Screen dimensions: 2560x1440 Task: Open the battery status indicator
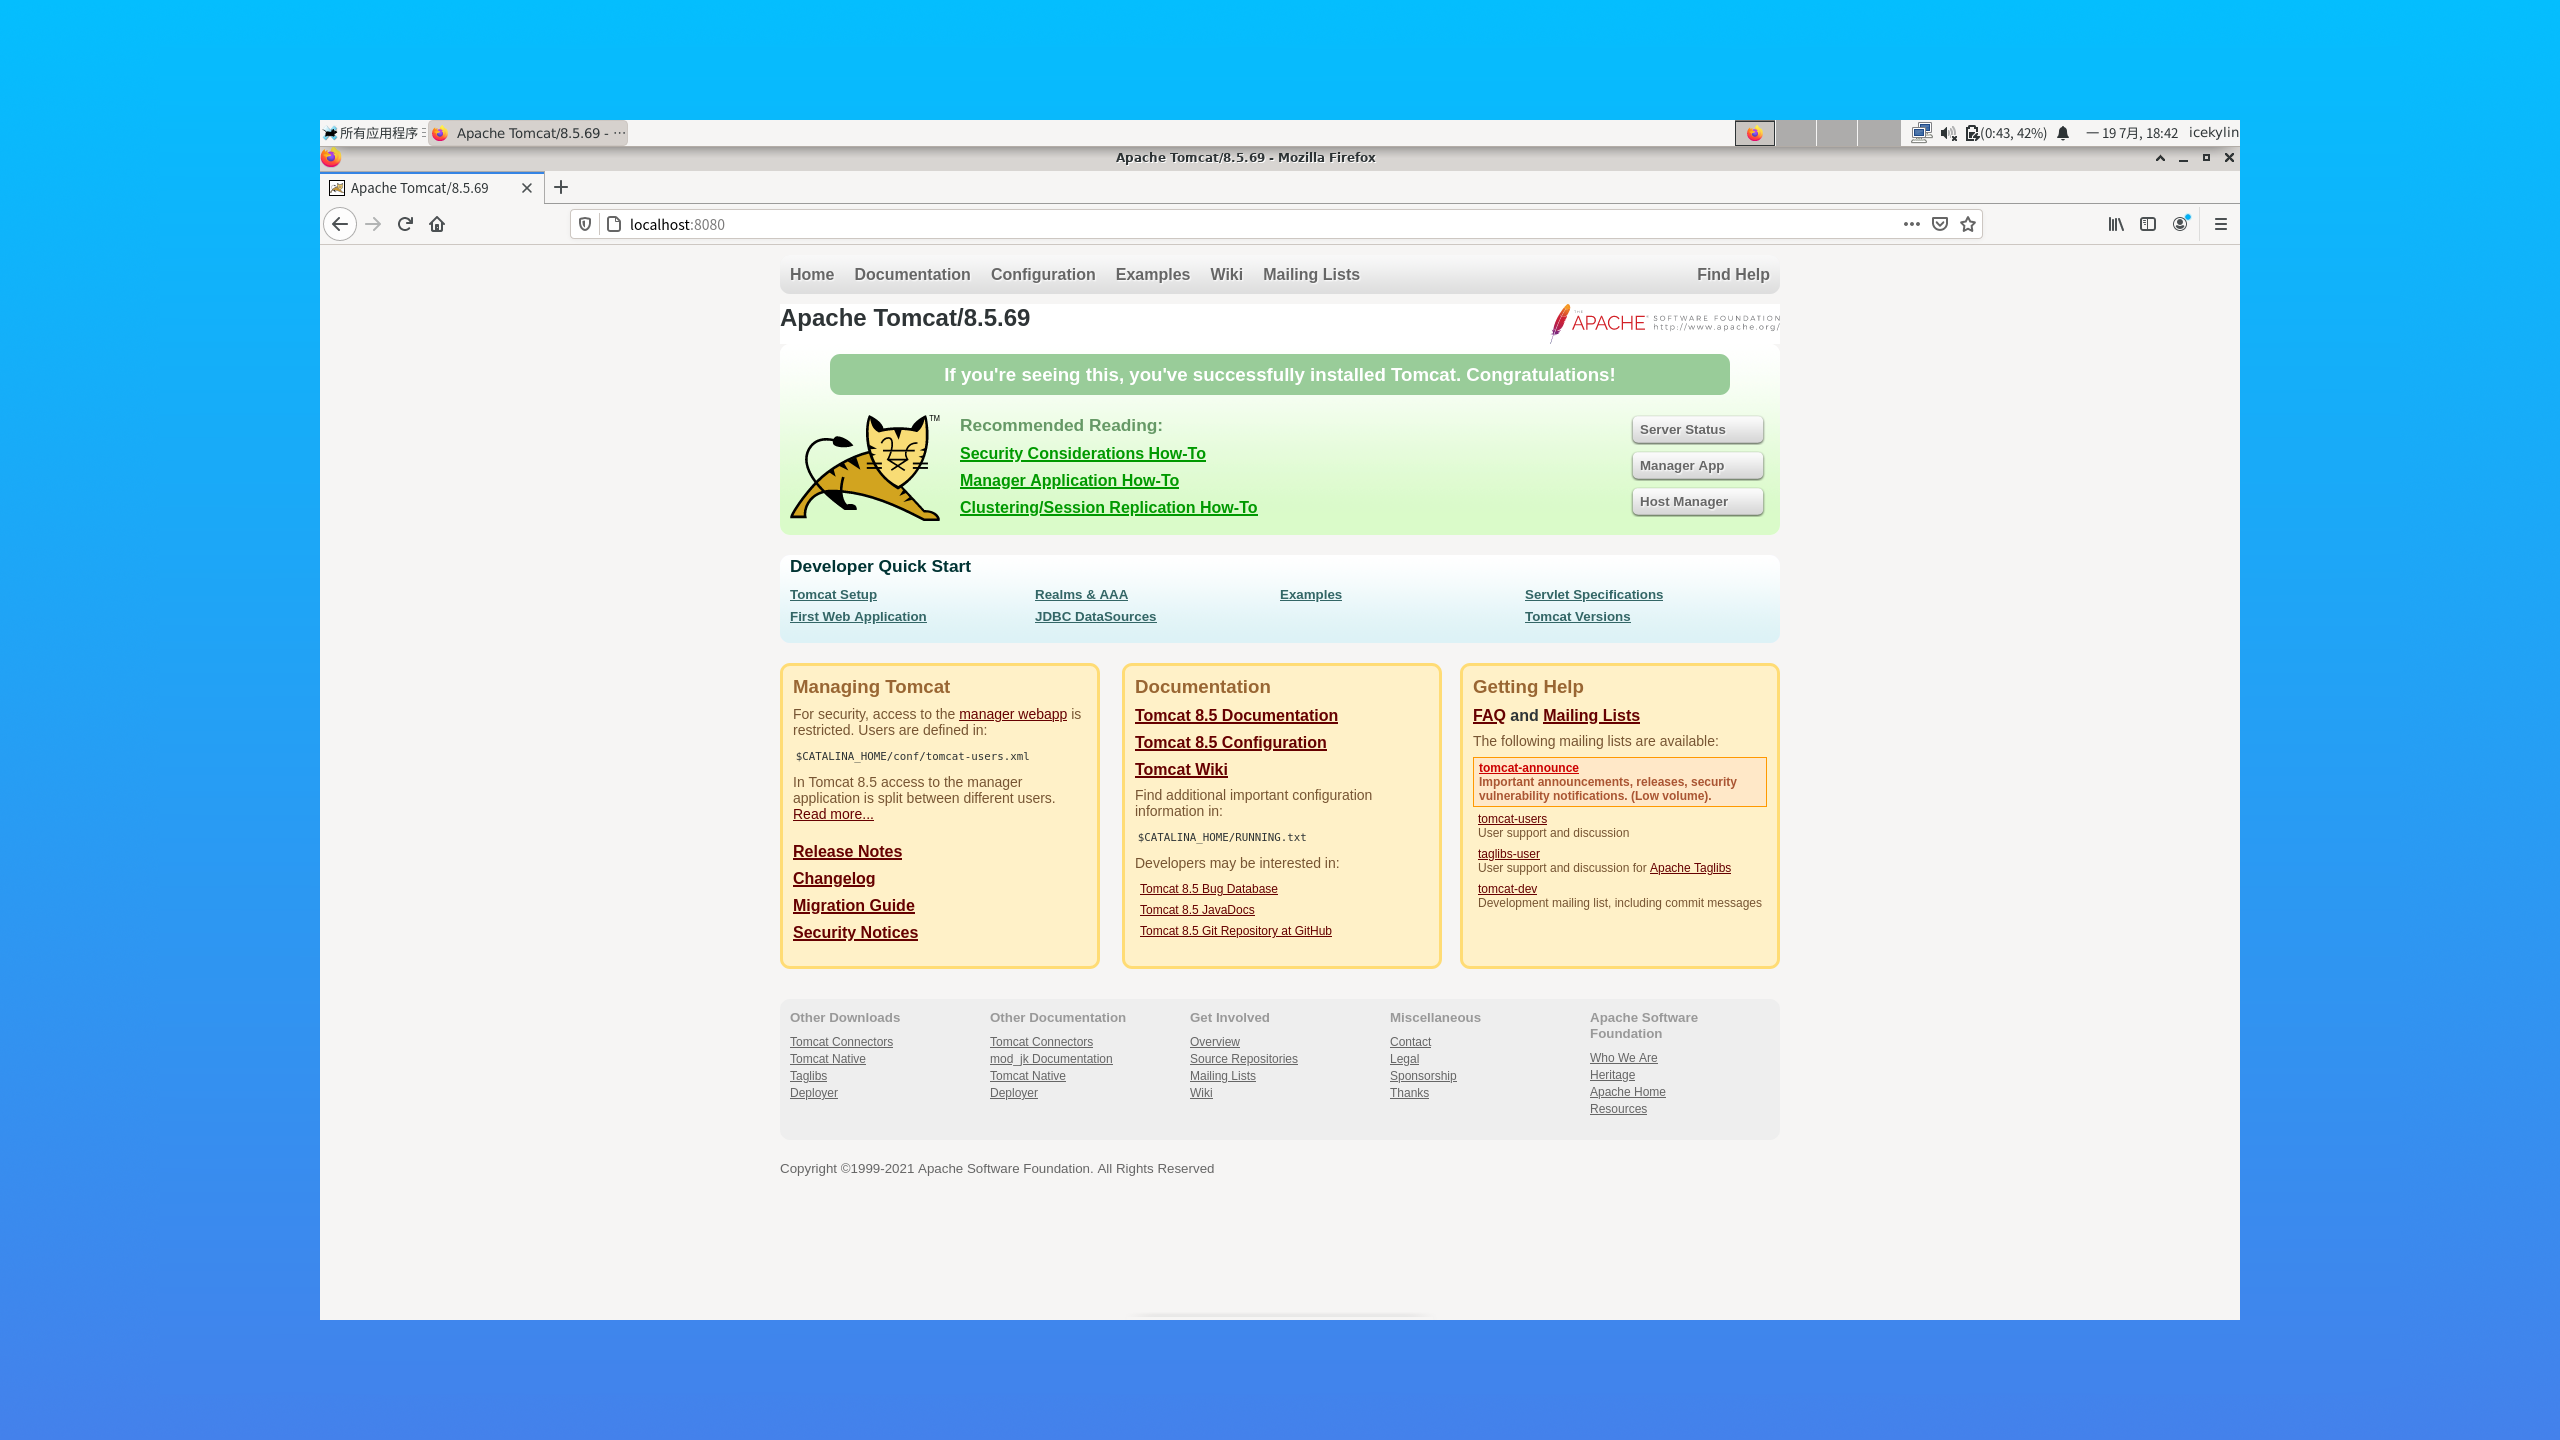2007,133
